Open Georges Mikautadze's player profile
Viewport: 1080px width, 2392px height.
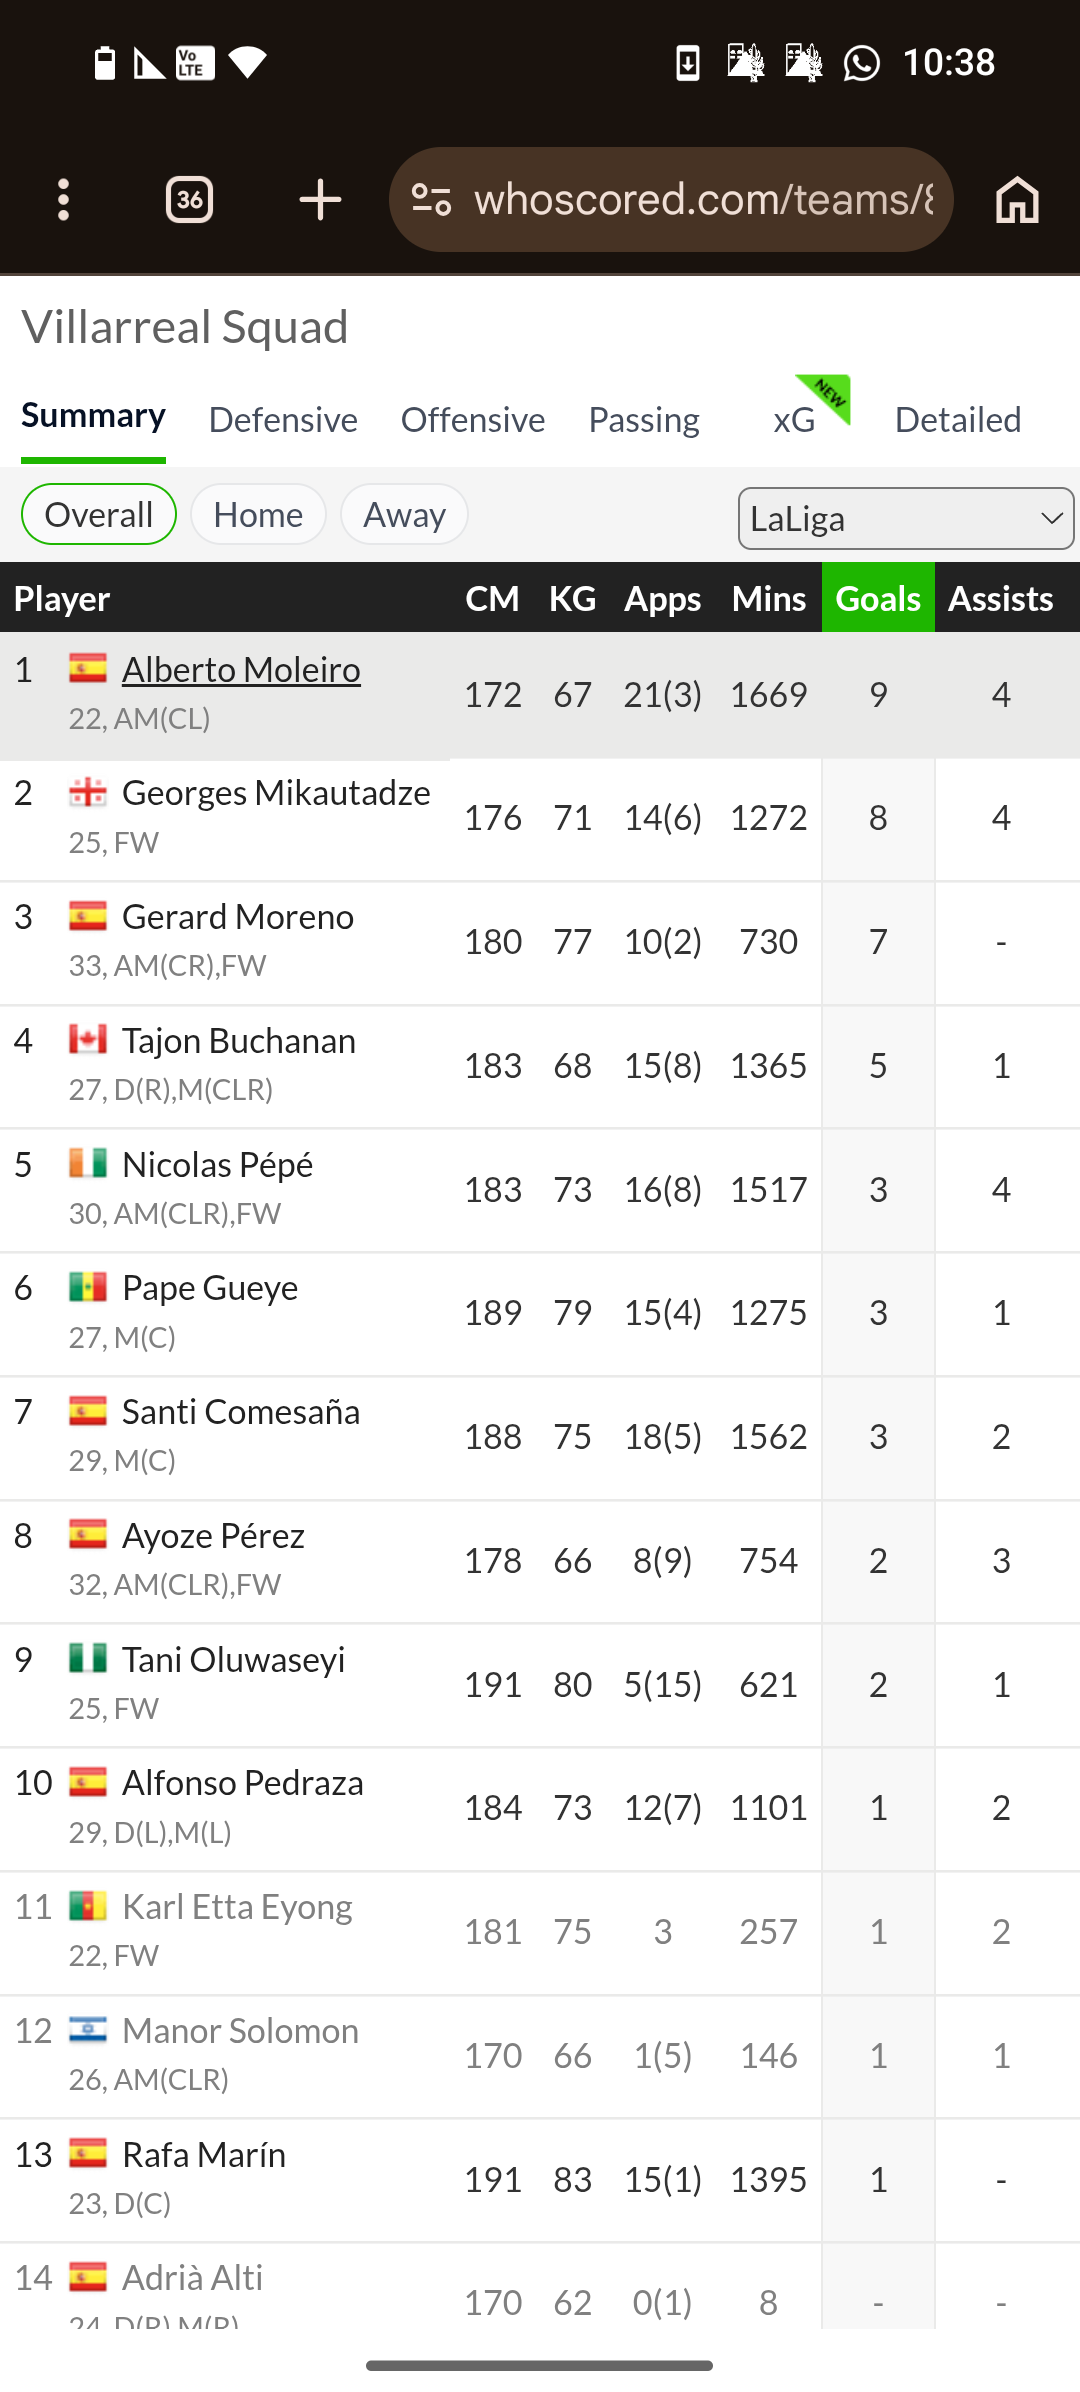276,793
